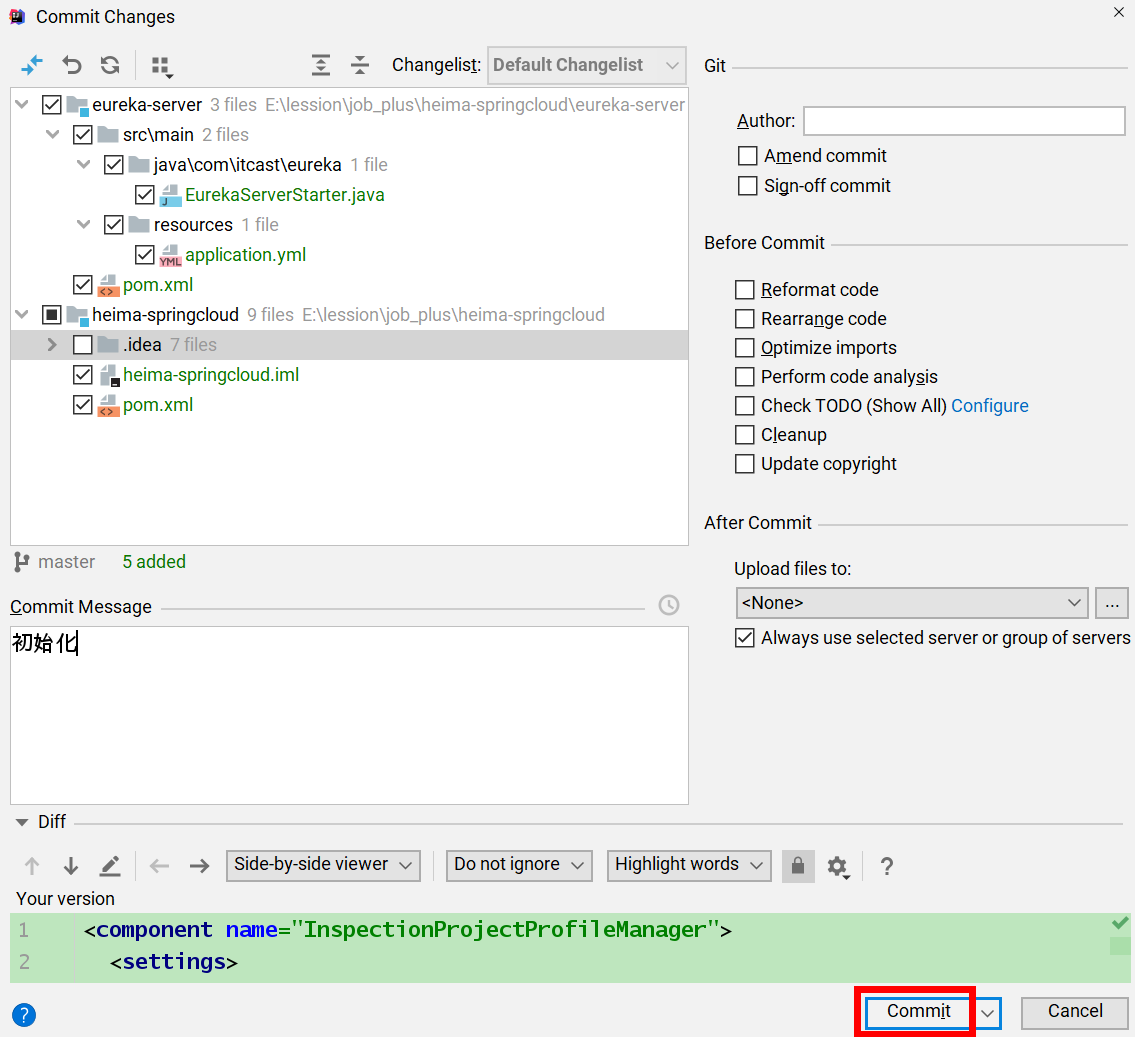The width and height of the screenshot is (1135, 1037).
Task: Select pom.xml under eureka-server
Action: pyautogui.click(x=349, y=285)
